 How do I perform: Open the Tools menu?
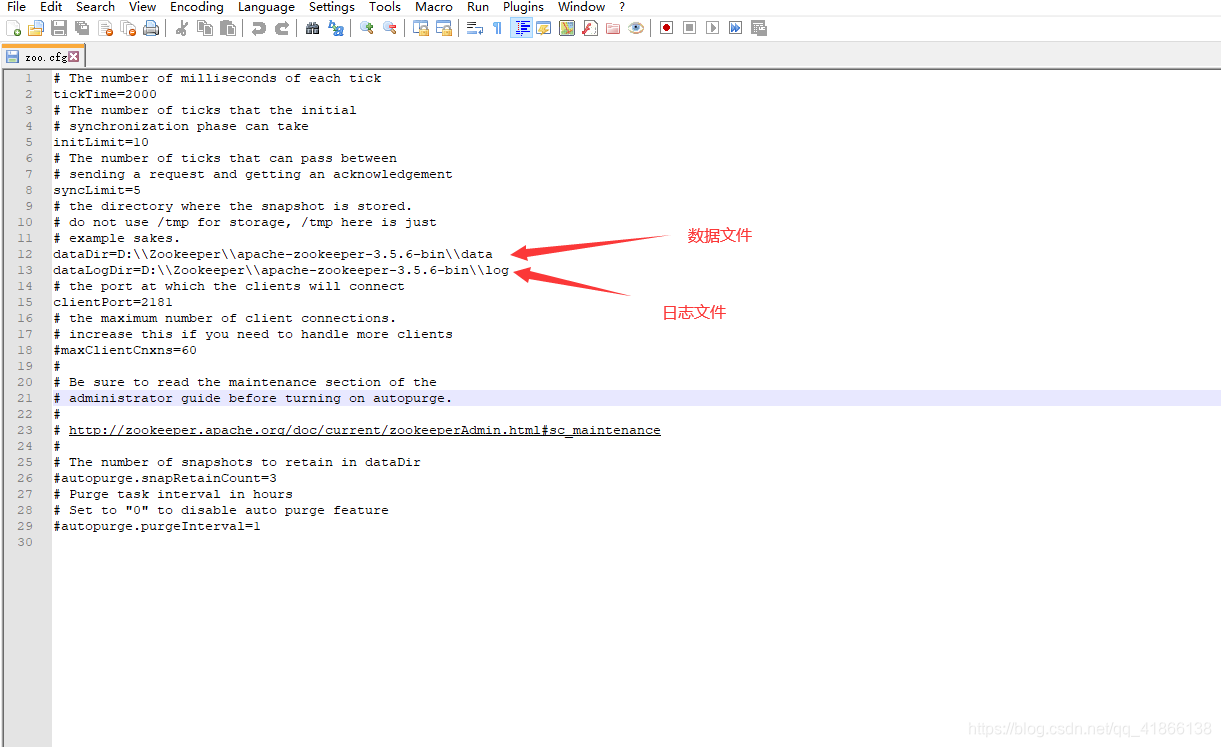(x=385, y=7)
